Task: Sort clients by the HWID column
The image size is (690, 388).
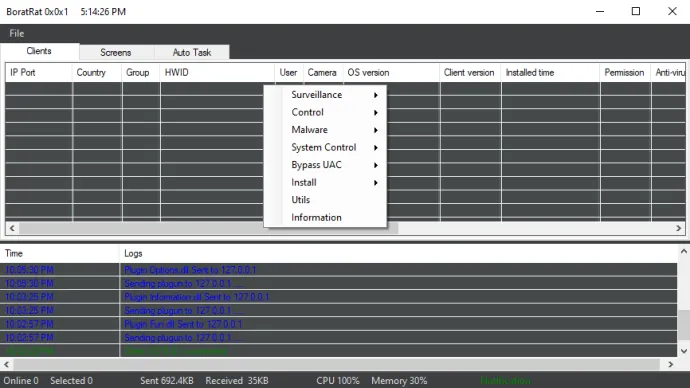Action: [x=217, y=73]
